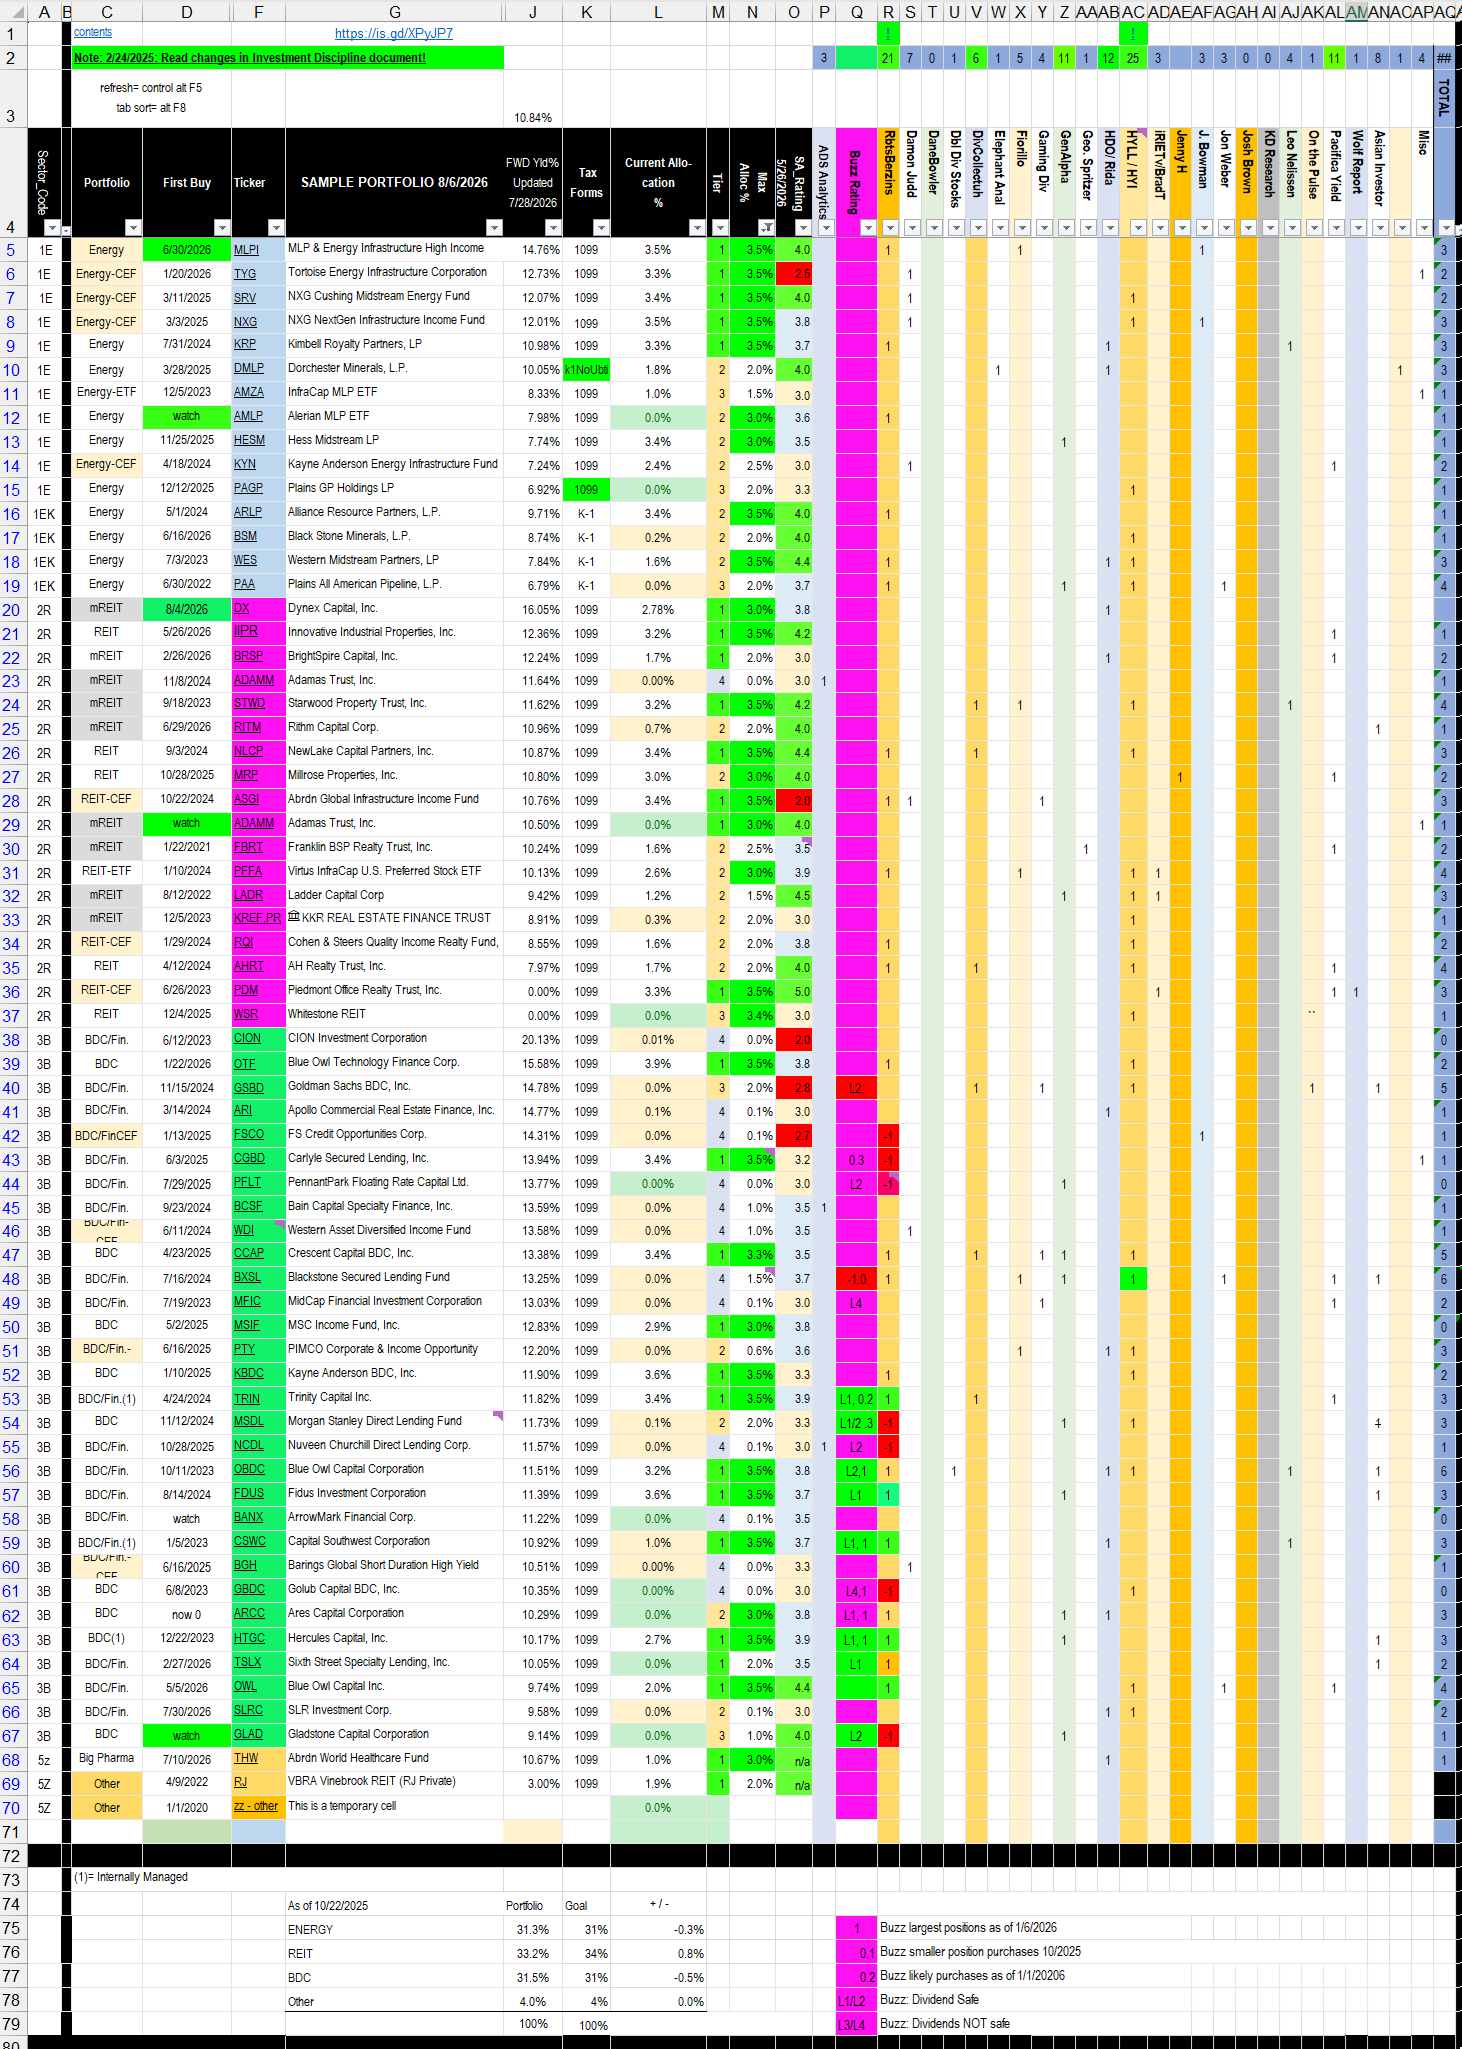Select the 'This is a temporary cell' cell
Image resolution: width=1462 pixels, height=2049 pixels.
(395, 1807)
